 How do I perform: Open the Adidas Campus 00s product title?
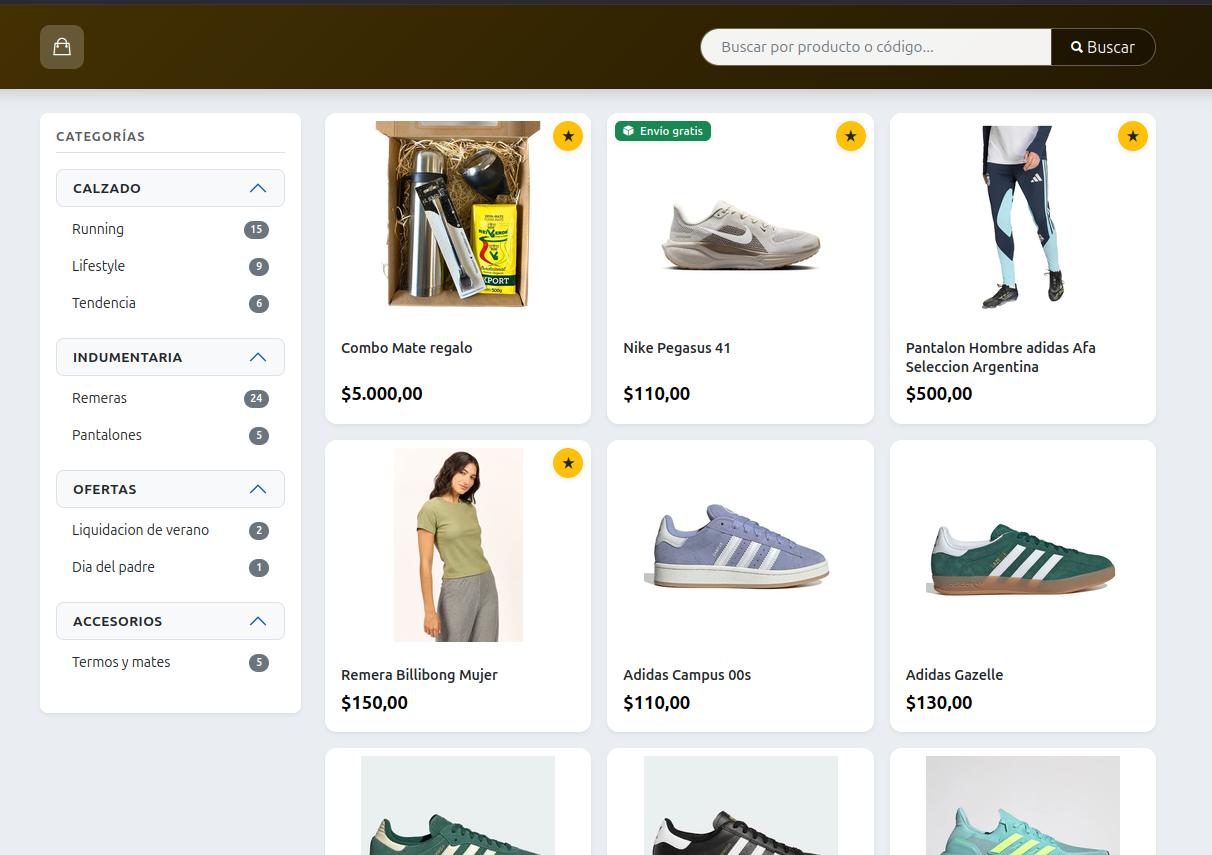(x=687, y=675)
